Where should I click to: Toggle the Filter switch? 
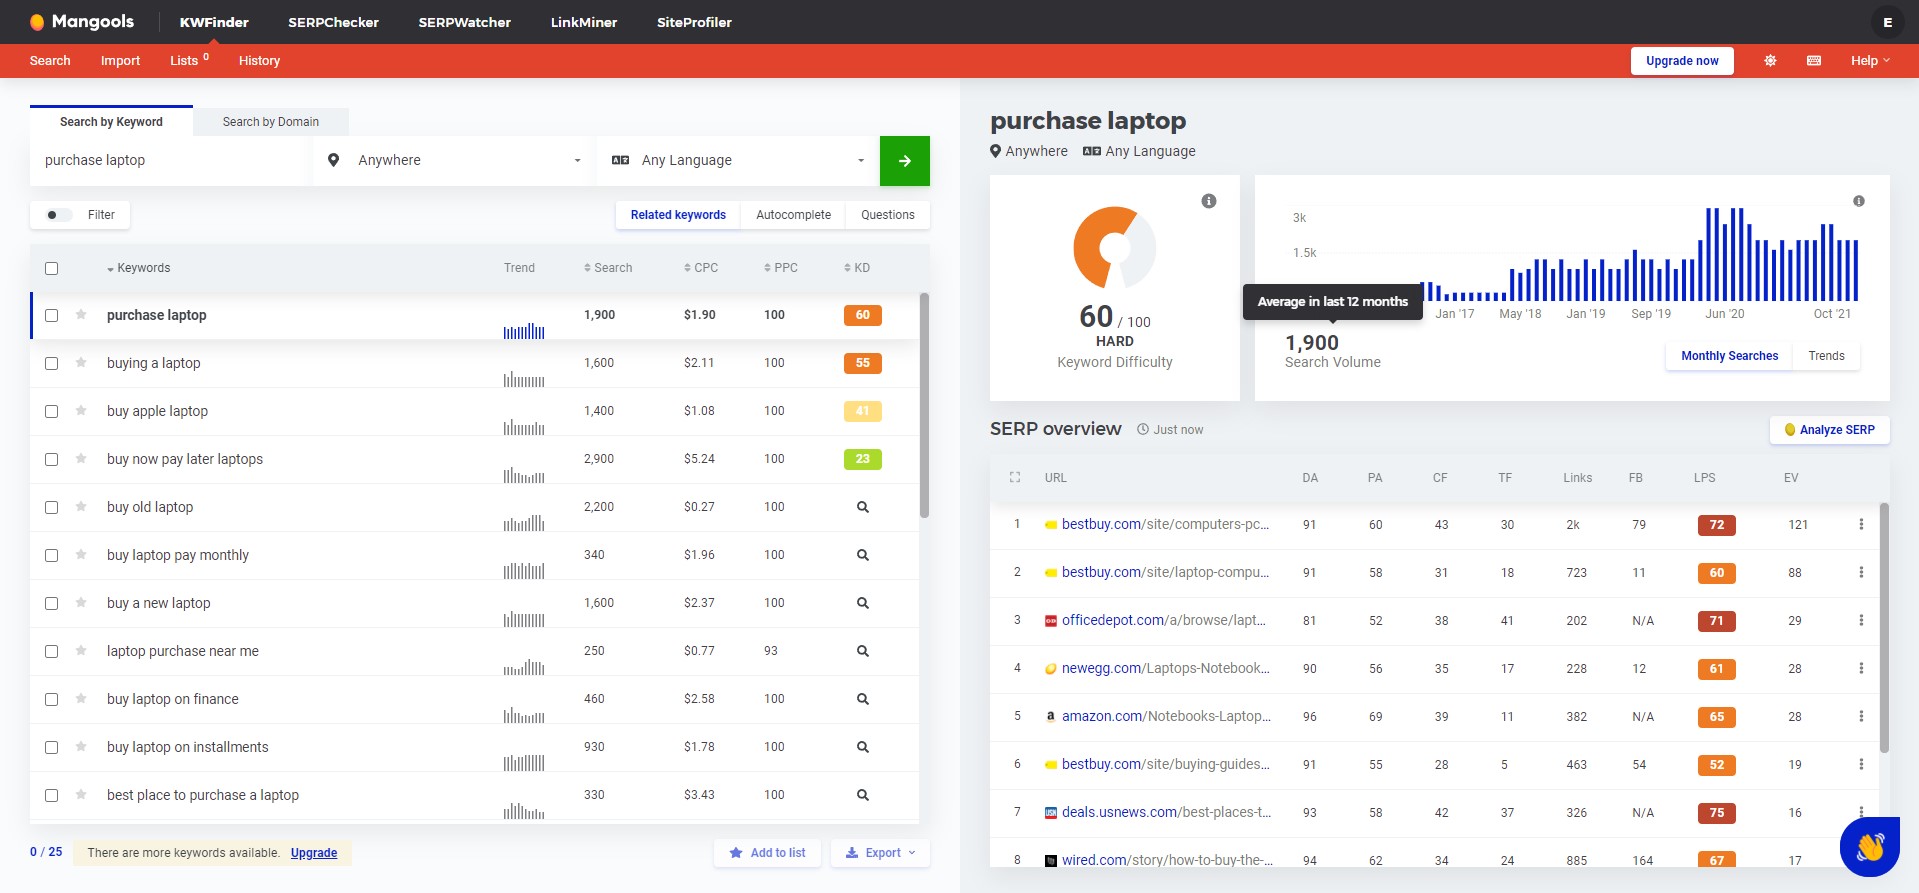pyautogui.click(x=59, y=215)
